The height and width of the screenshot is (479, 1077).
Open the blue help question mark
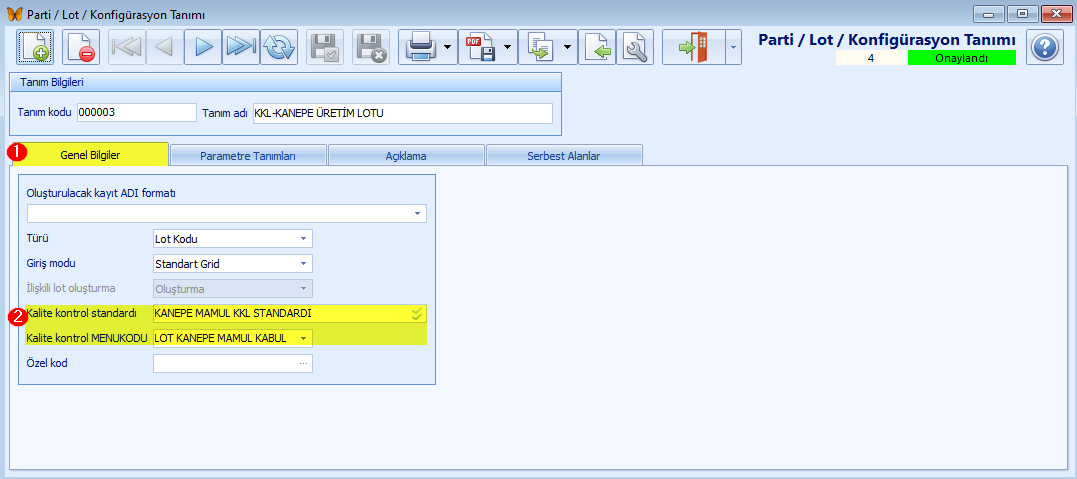coord(1044,47)
